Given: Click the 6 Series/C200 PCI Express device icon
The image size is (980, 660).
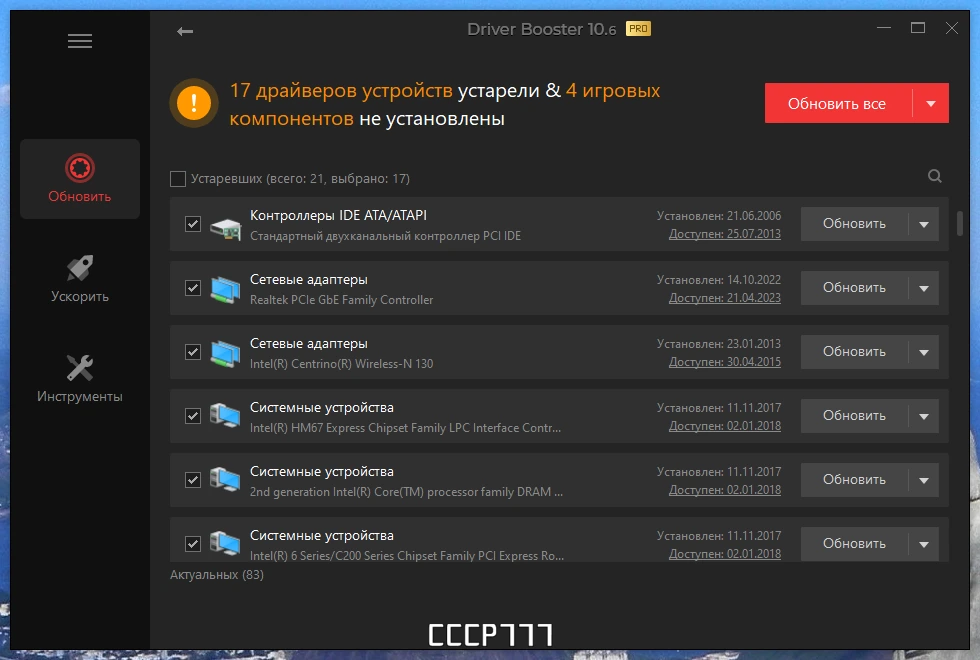Looking at the screenshot, I should pos(226,544).
